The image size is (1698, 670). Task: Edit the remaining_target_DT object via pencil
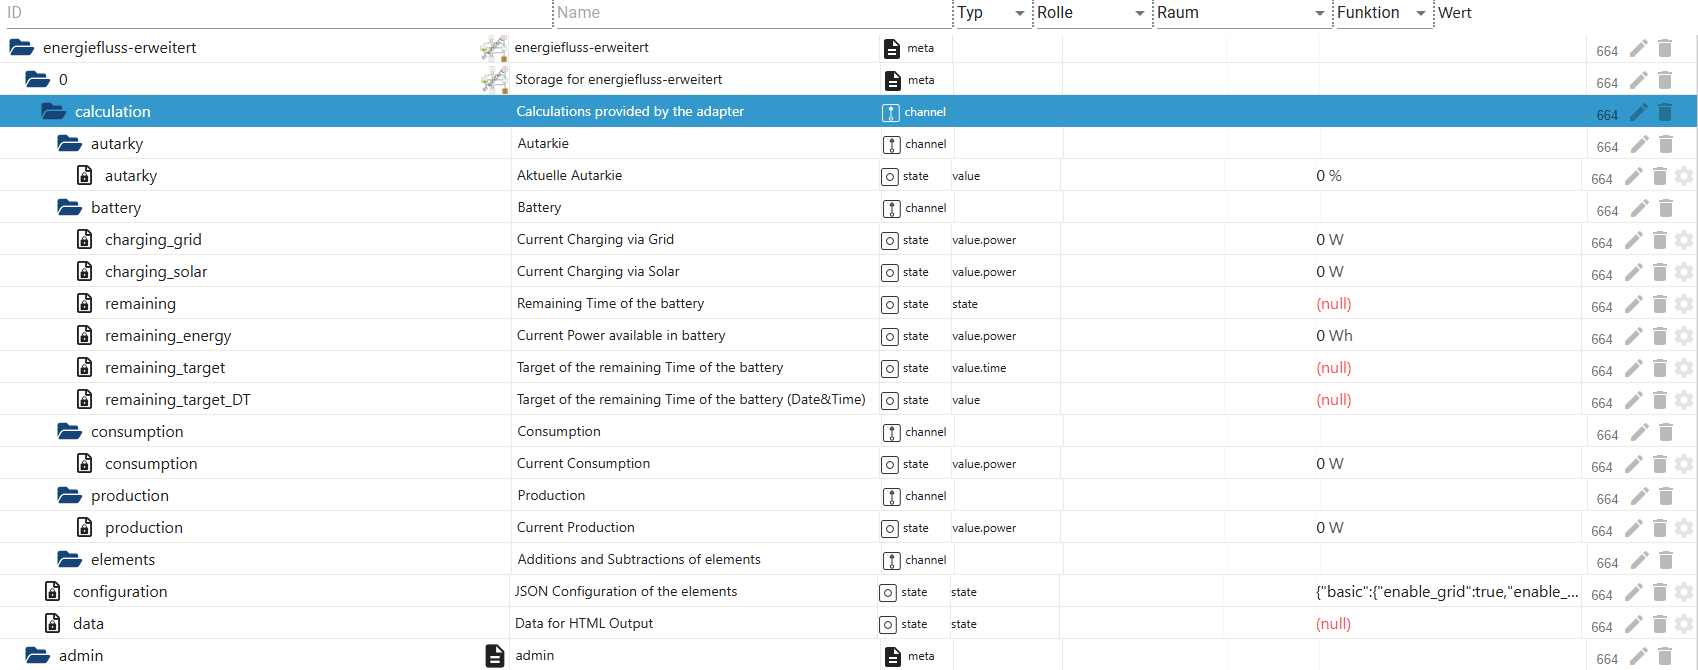click(x=1633, y=400)
